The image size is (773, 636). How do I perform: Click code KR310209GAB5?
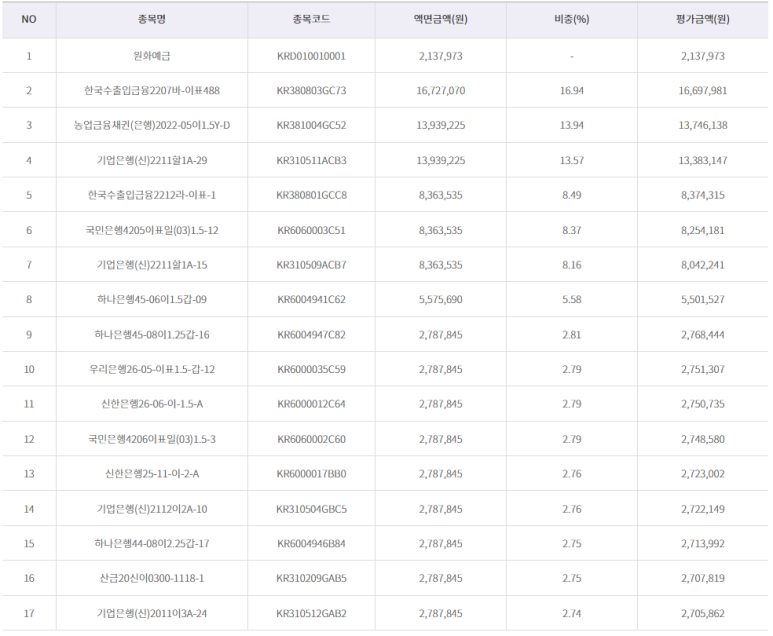[311, 578]
